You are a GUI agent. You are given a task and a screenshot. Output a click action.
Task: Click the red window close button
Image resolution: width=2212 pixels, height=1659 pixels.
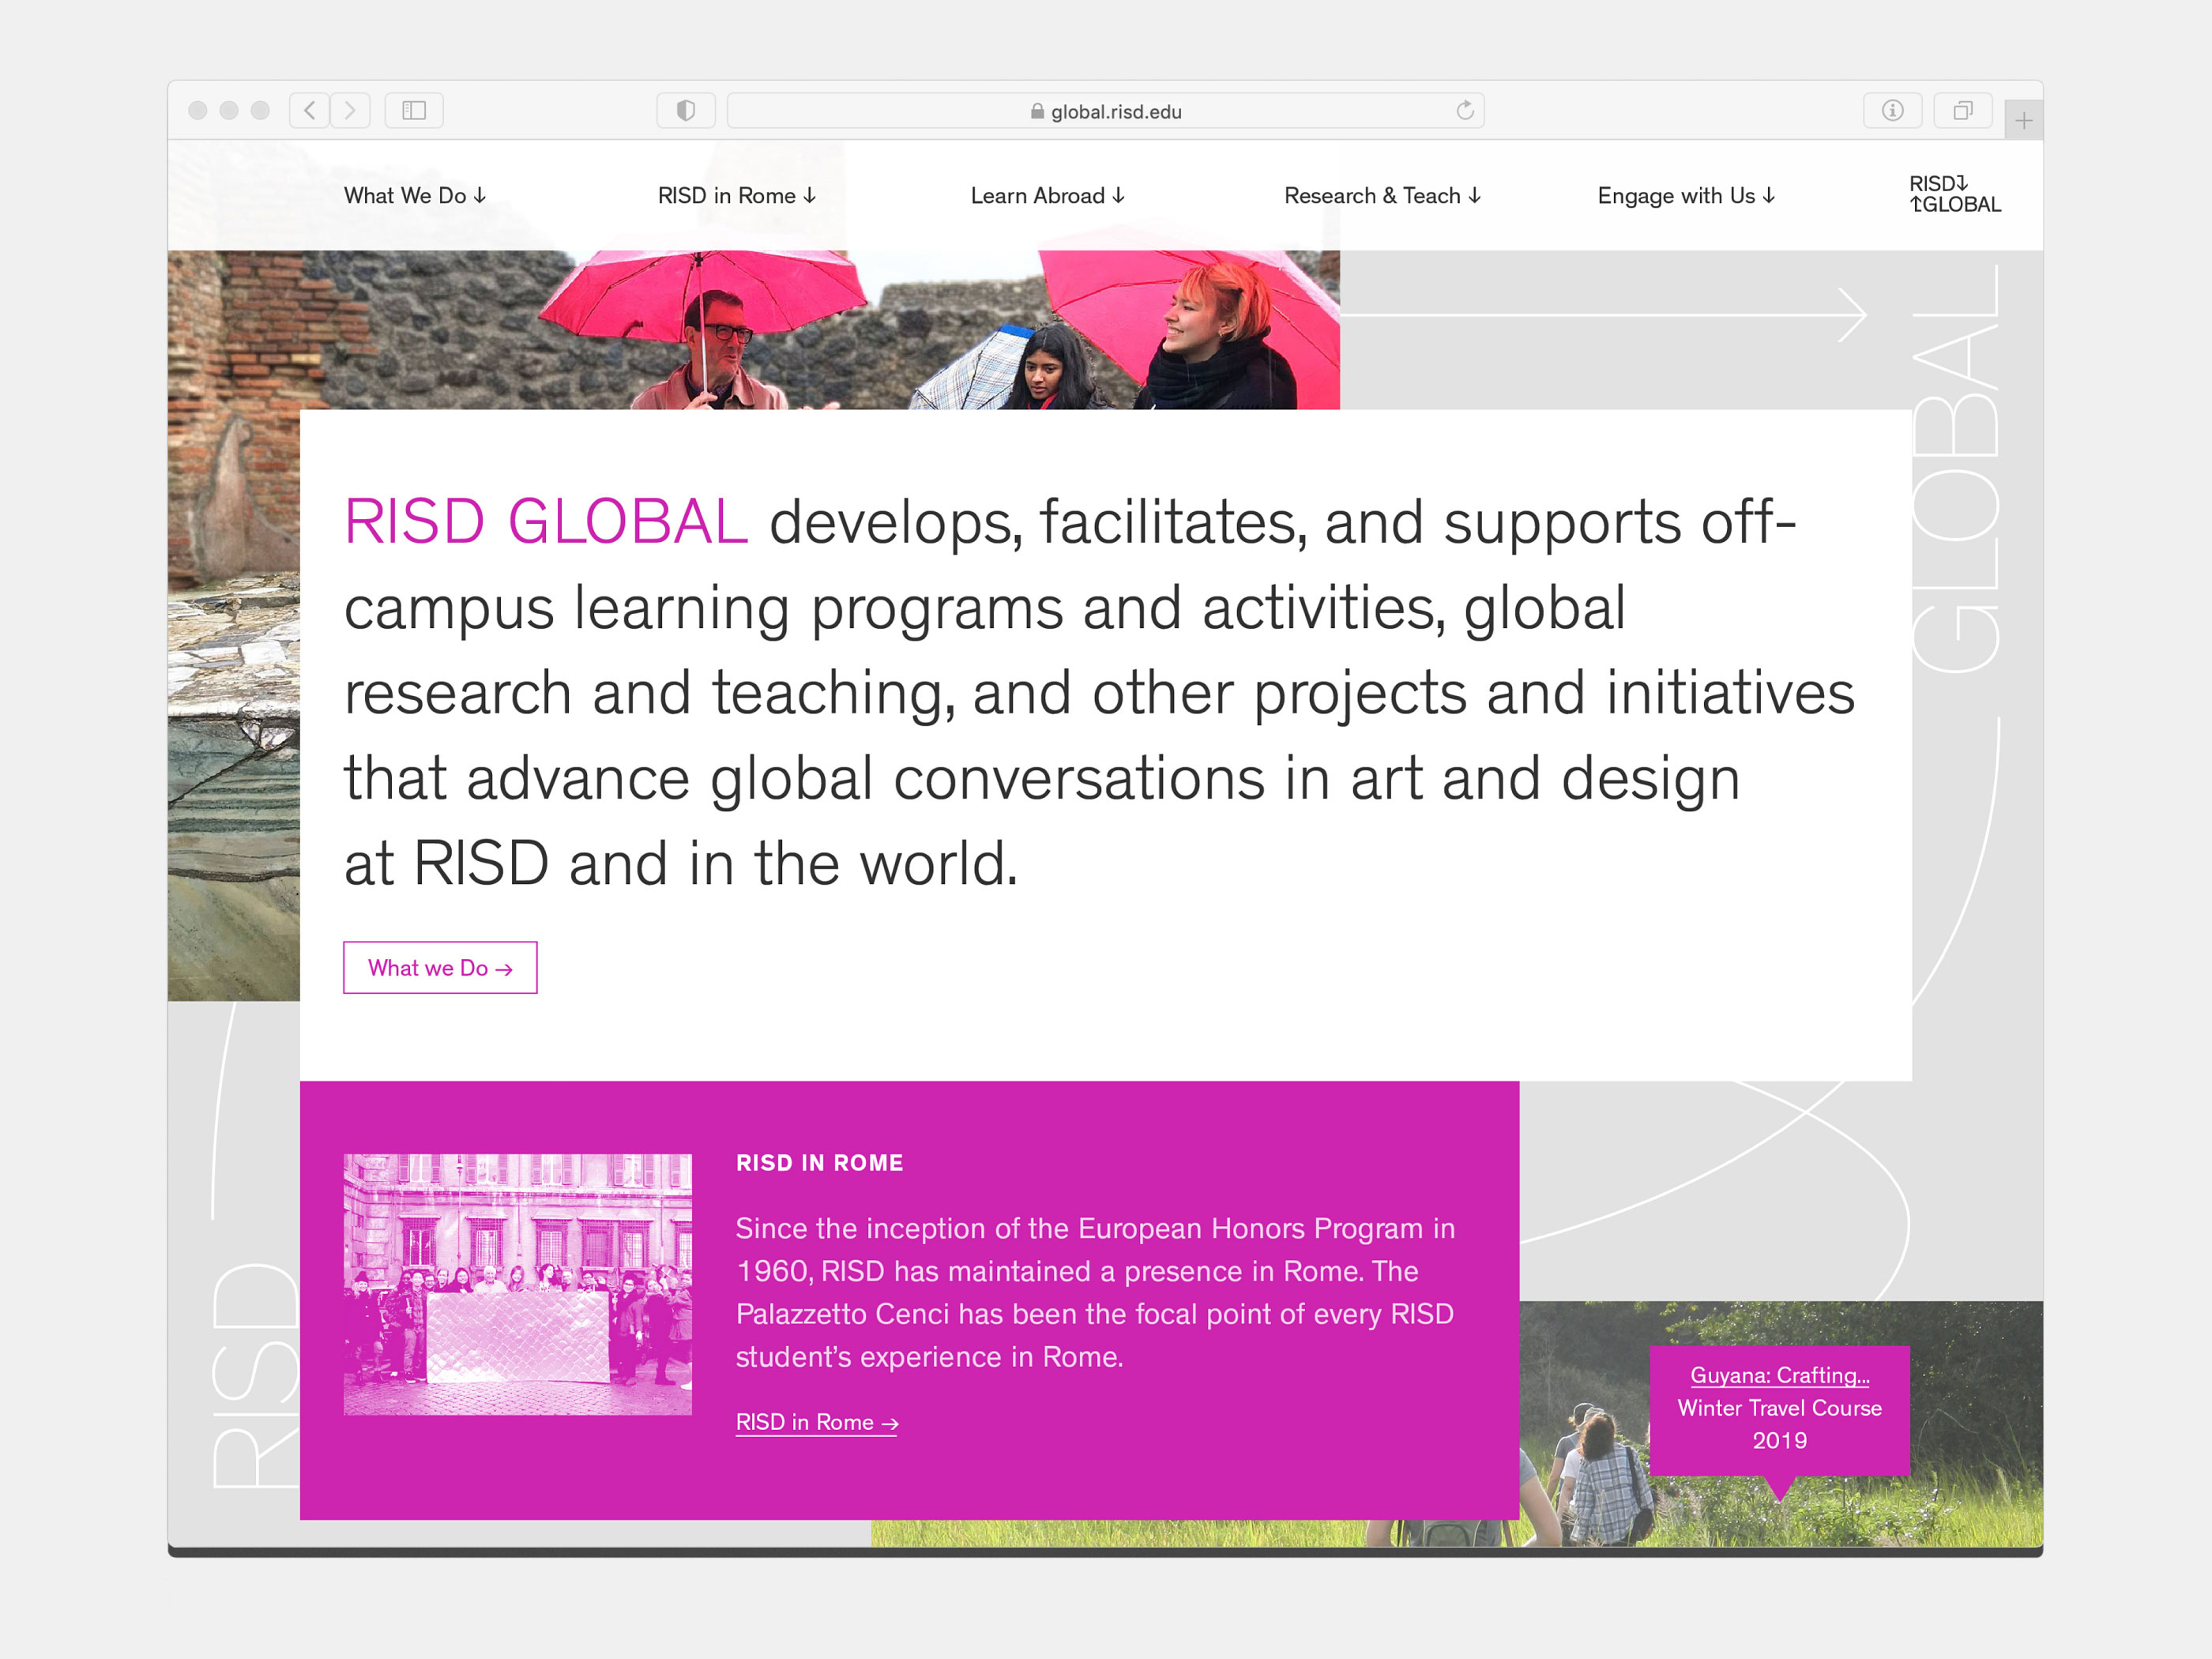tap(198, 110)
